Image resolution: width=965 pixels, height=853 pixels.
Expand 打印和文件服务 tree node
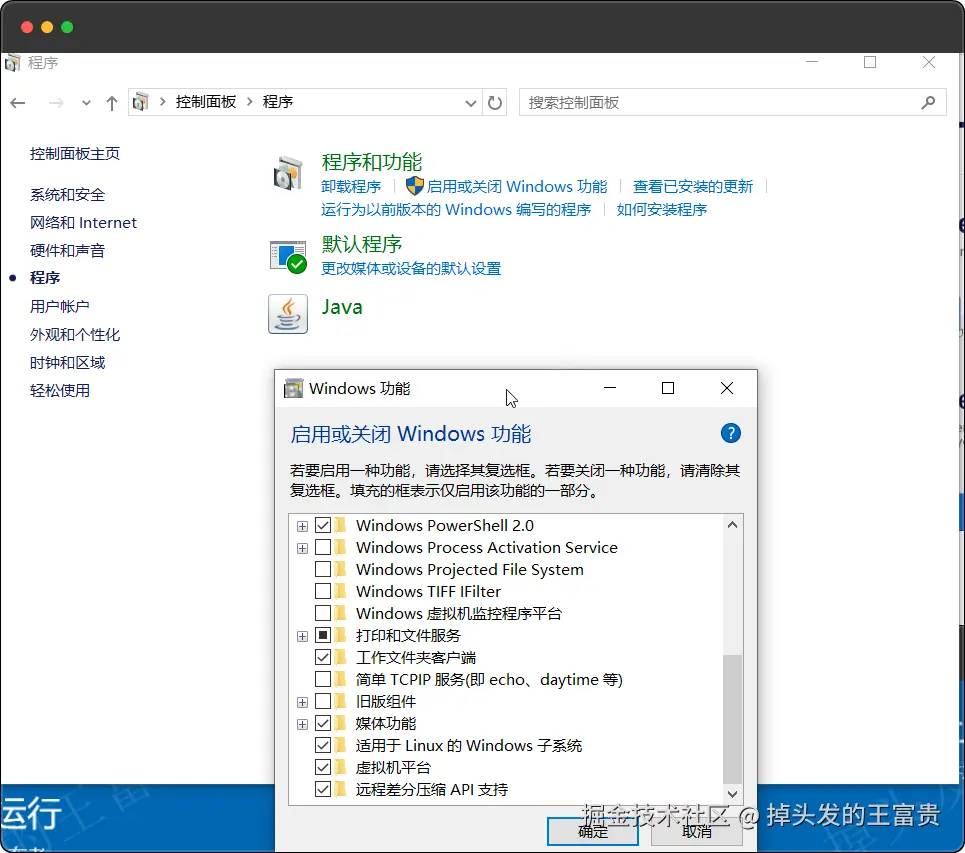pos(302,636)
